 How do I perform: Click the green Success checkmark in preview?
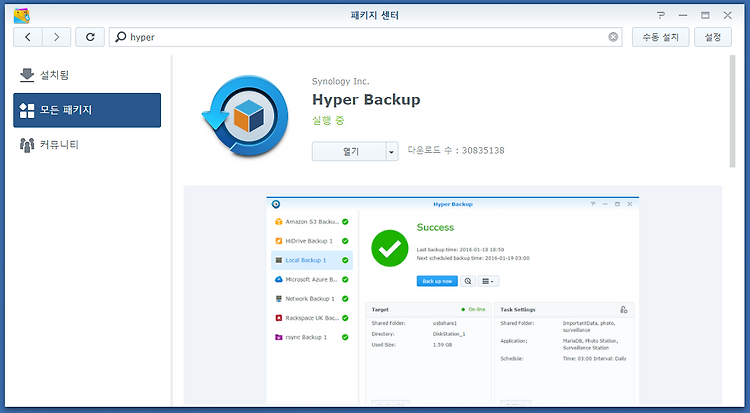[x=390, y=248]
